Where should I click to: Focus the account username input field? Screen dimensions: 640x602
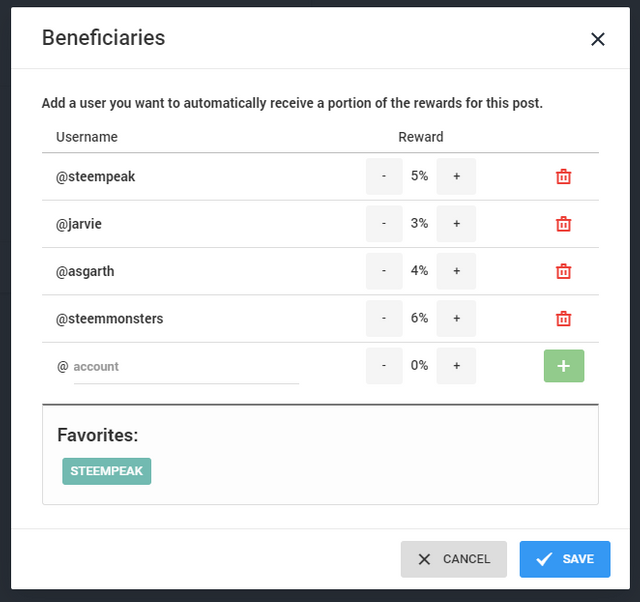[186, 367]
